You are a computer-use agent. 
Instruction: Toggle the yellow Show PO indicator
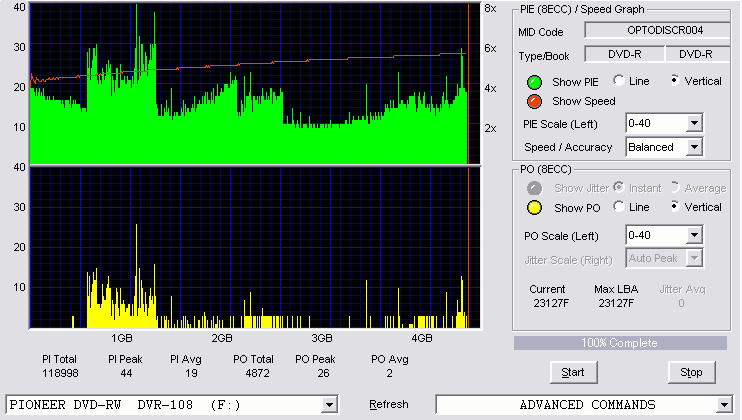click(x=534, y=208)
